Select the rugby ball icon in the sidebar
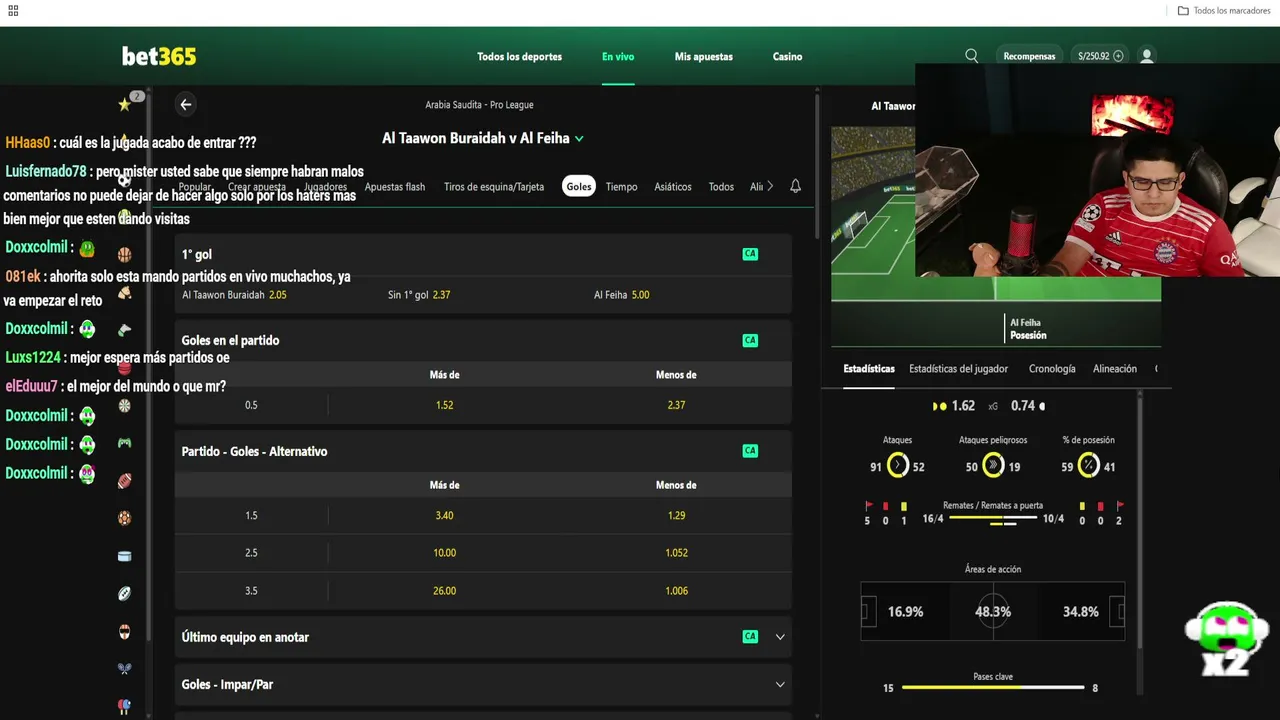The width and height of the screenshot is (1280, 720). [x=124, y=594]
